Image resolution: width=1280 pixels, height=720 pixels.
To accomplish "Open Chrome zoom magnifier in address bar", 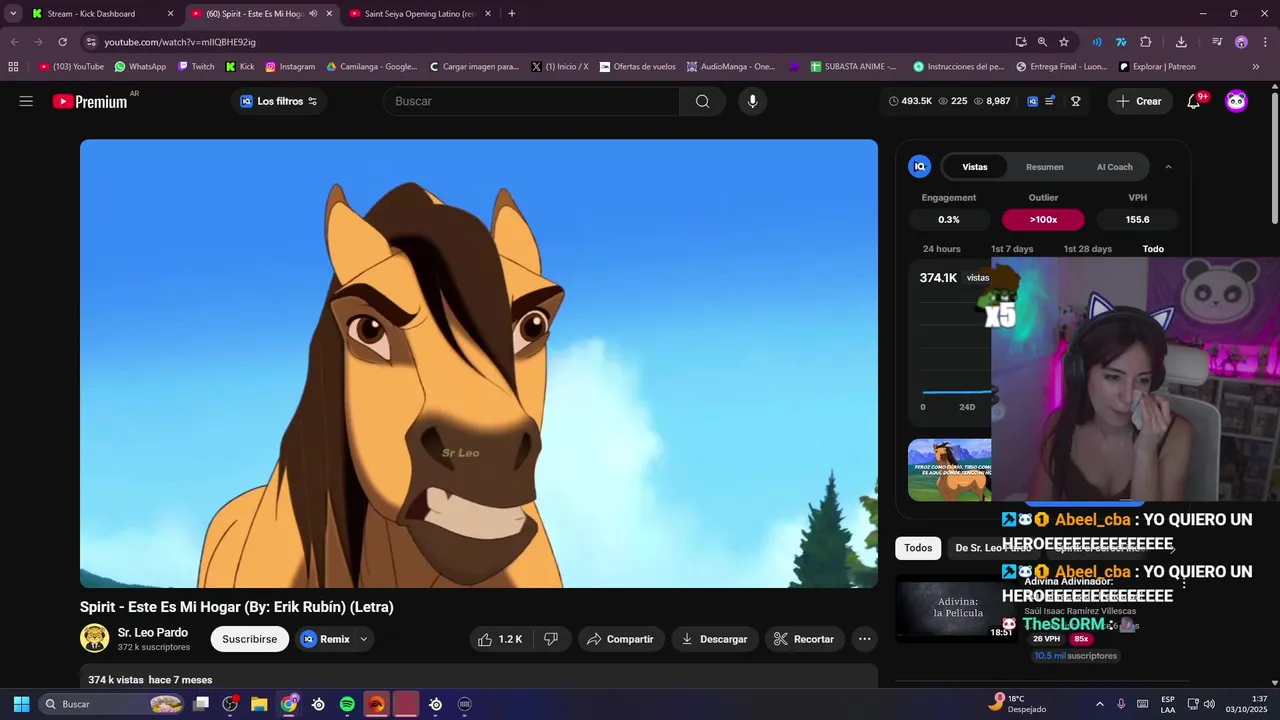I will [1042, 42].
